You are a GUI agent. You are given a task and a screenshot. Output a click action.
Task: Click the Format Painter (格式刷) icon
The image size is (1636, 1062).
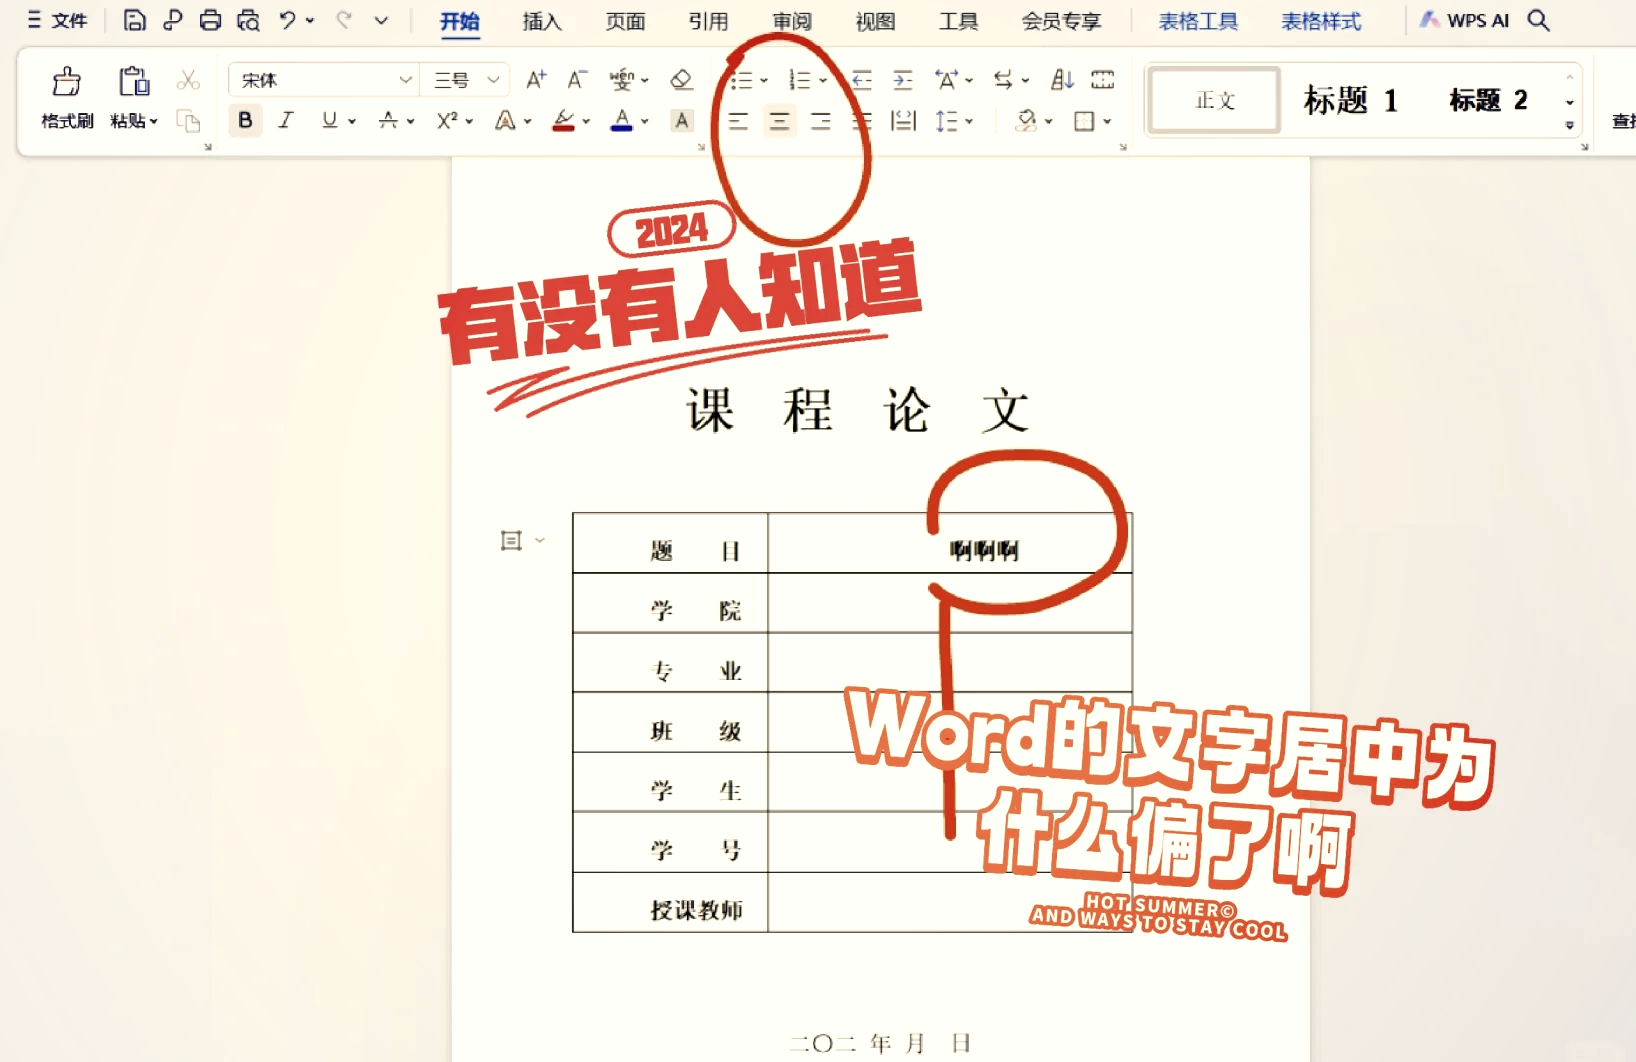67,82
